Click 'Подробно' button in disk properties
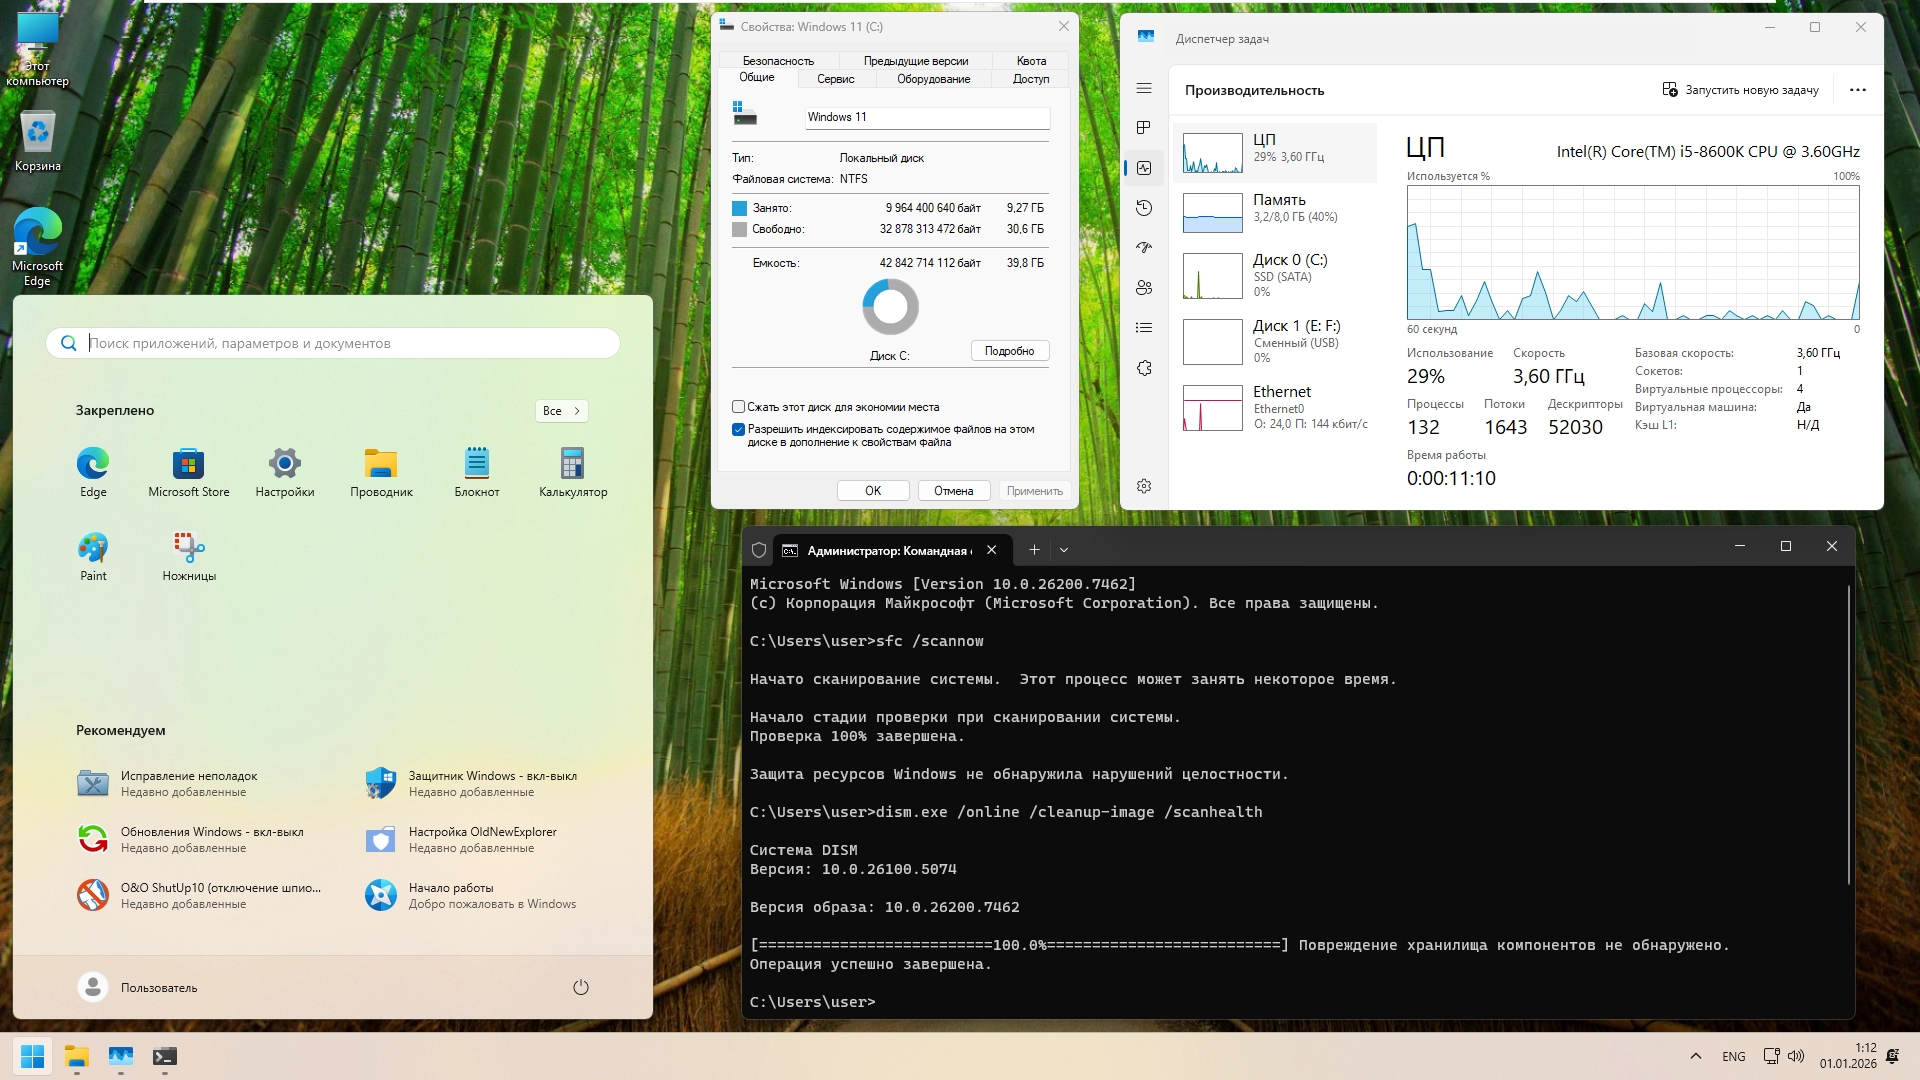This screenshot has width=1920, height=1080. coord(1009,351)
